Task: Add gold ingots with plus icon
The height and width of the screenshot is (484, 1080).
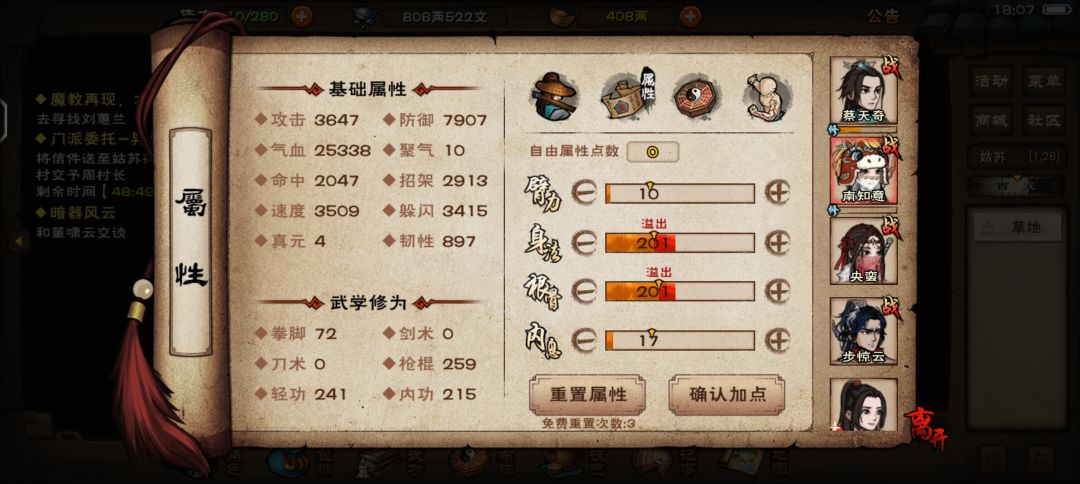Action: [691, 15]
